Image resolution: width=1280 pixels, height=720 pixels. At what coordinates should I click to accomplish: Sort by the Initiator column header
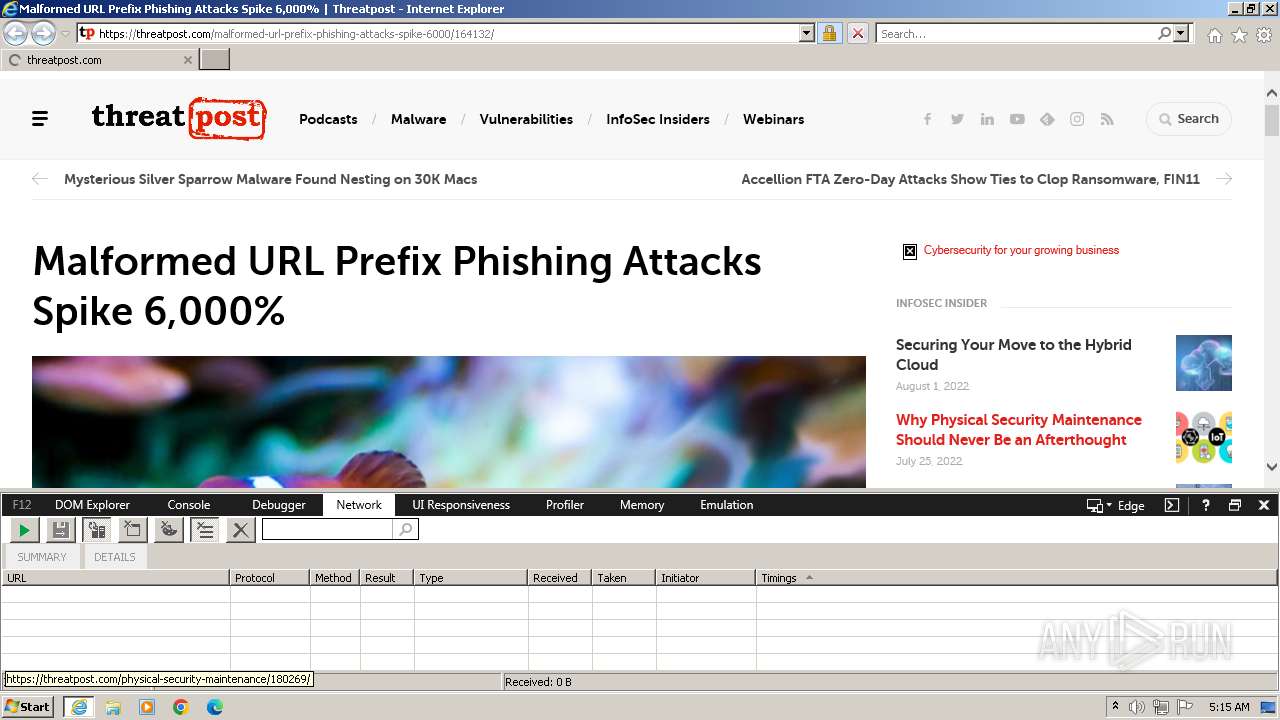point(706,578)
